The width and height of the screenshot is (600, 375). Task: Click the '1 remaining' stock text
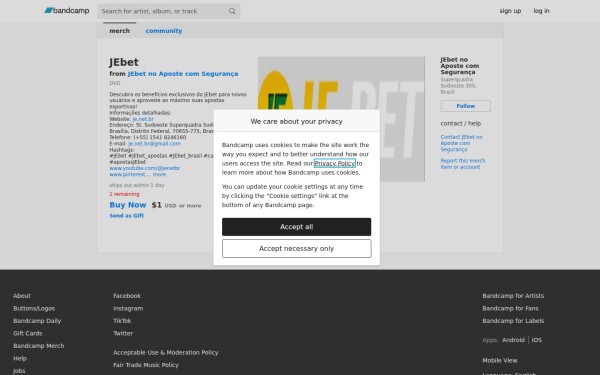[124, 194]
